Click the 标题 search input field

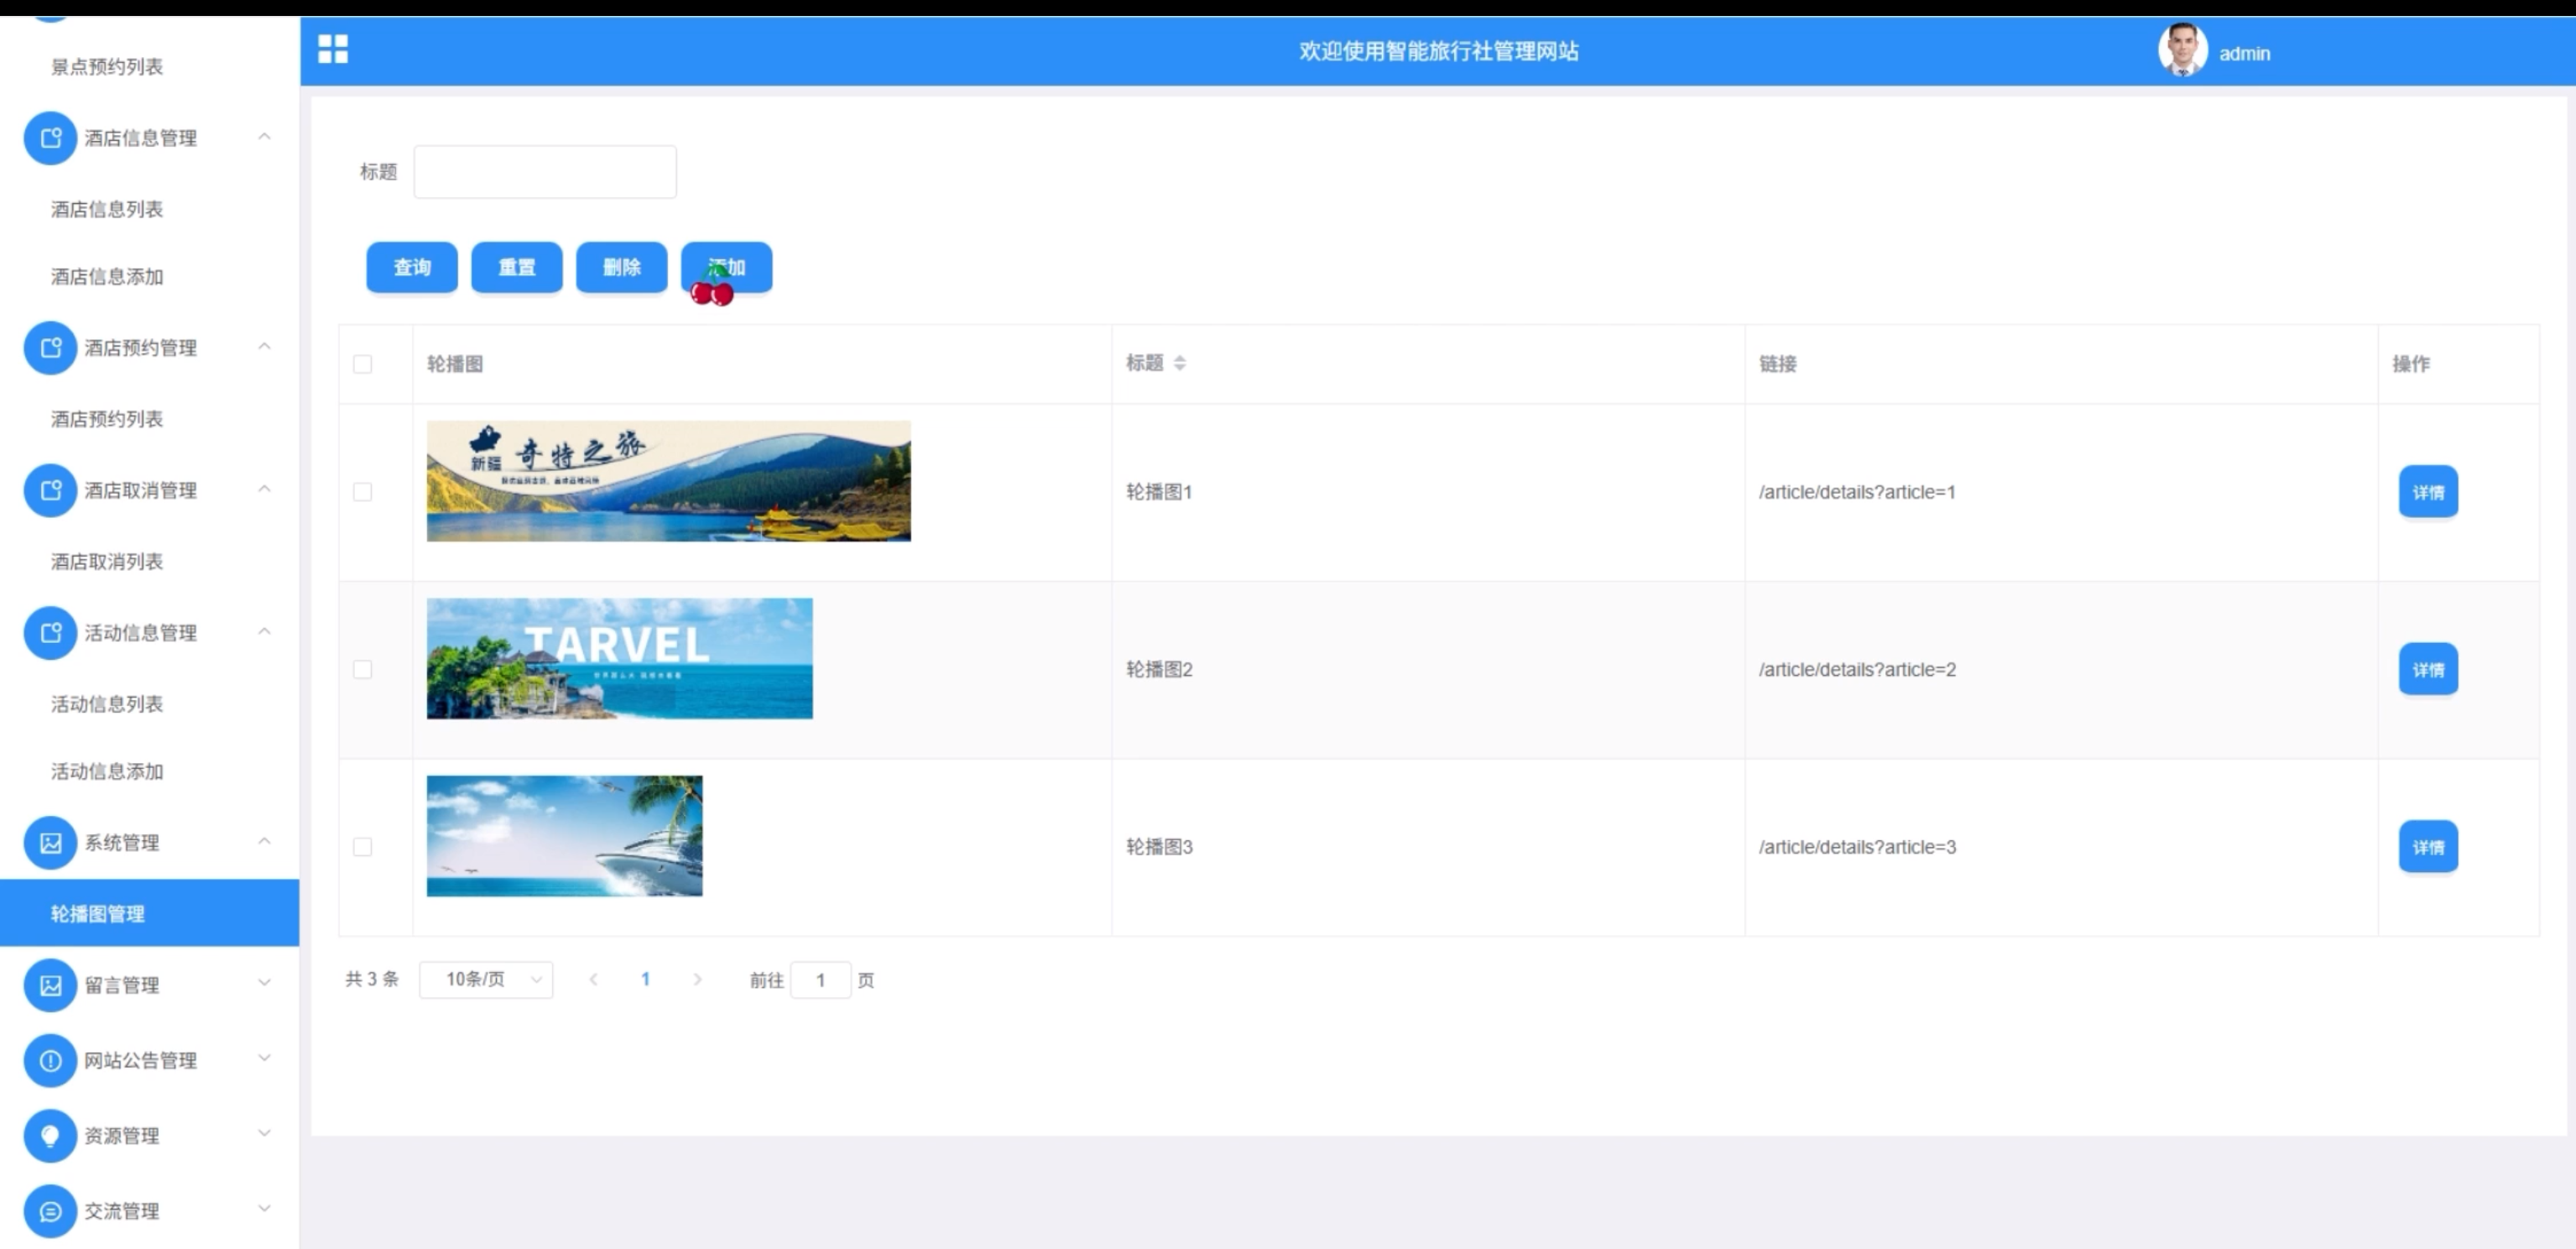click(545, 172)
